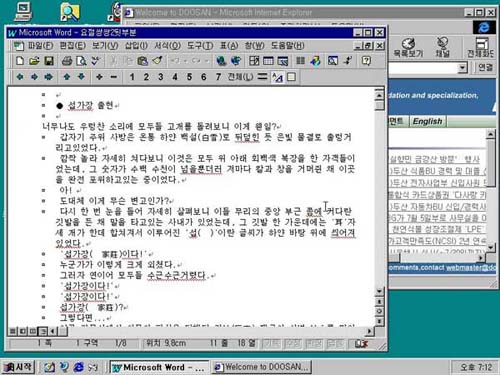
Task: Open the 표(A) table menu
Action: tap(229, 46)
